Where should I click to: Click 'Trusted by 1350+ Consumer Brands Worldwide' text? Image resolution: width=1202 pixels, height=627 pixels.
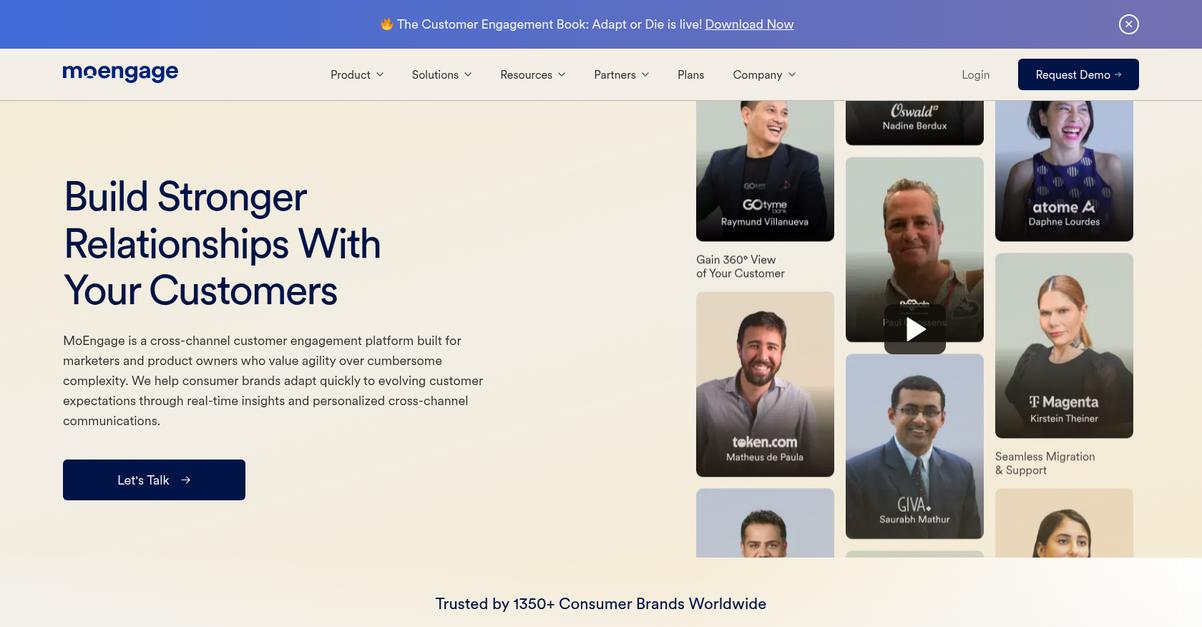coord(601,604)
